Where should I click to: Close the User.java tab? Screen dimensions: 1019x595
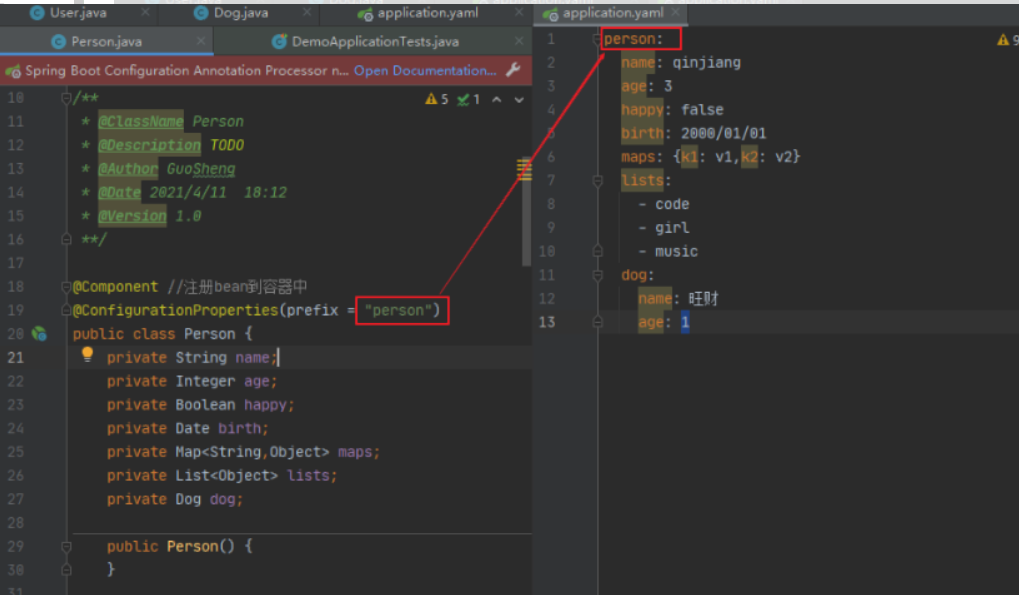tap(145, 12)
